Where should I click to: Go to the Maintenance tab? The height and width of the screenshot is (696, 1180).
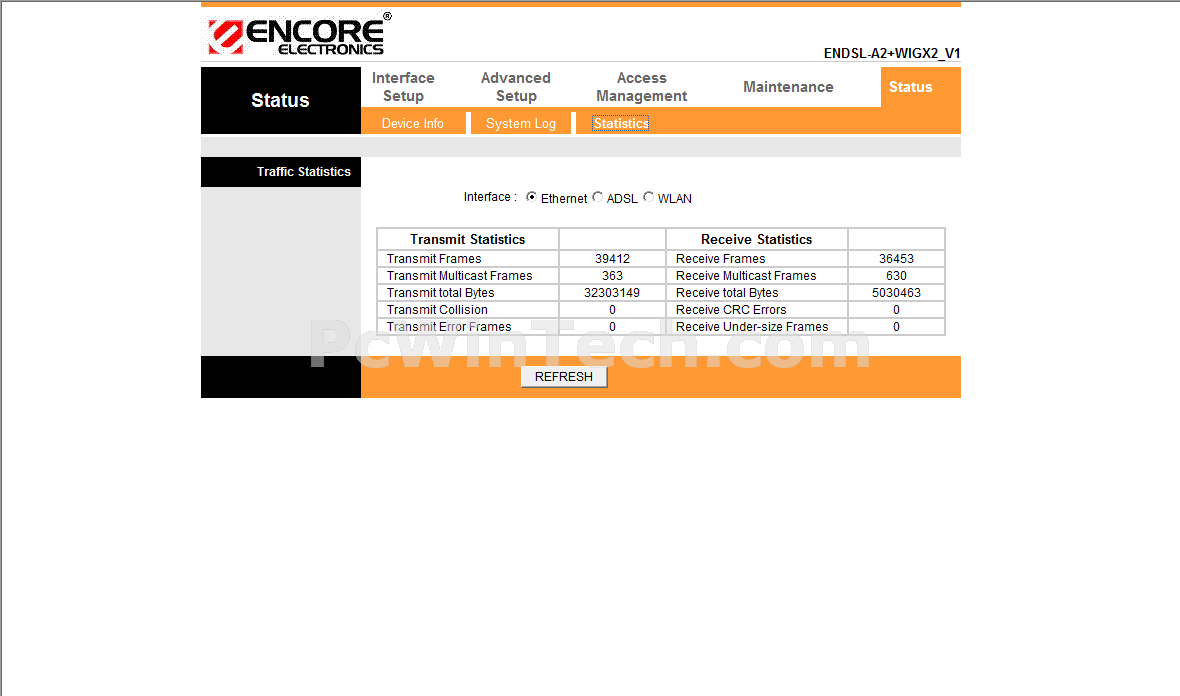(788, 87)
